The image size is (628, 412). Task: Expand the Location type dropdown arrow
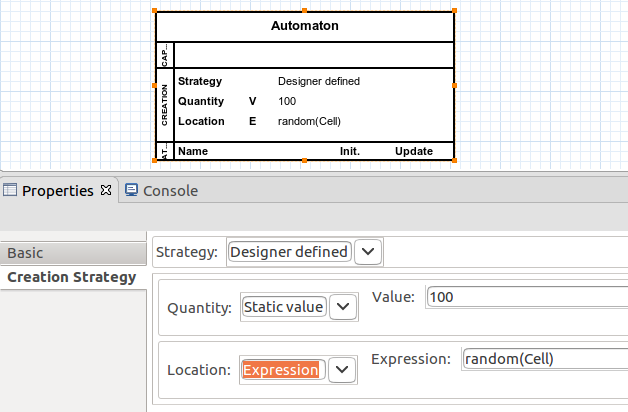[343, 369]
